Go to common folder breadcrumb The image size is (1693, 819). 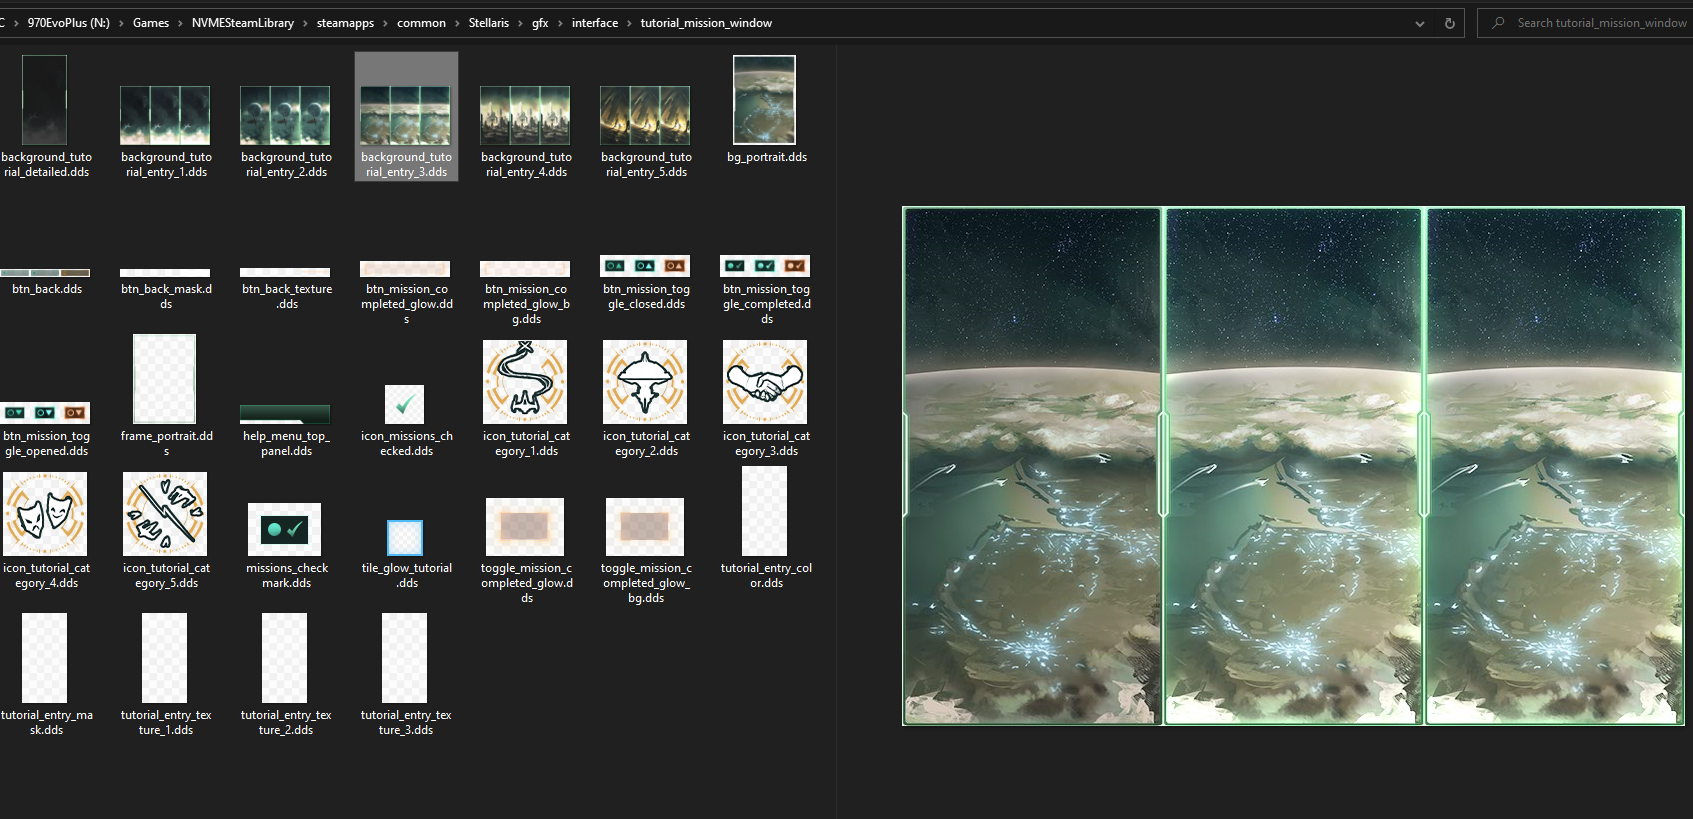coord(421,23)
